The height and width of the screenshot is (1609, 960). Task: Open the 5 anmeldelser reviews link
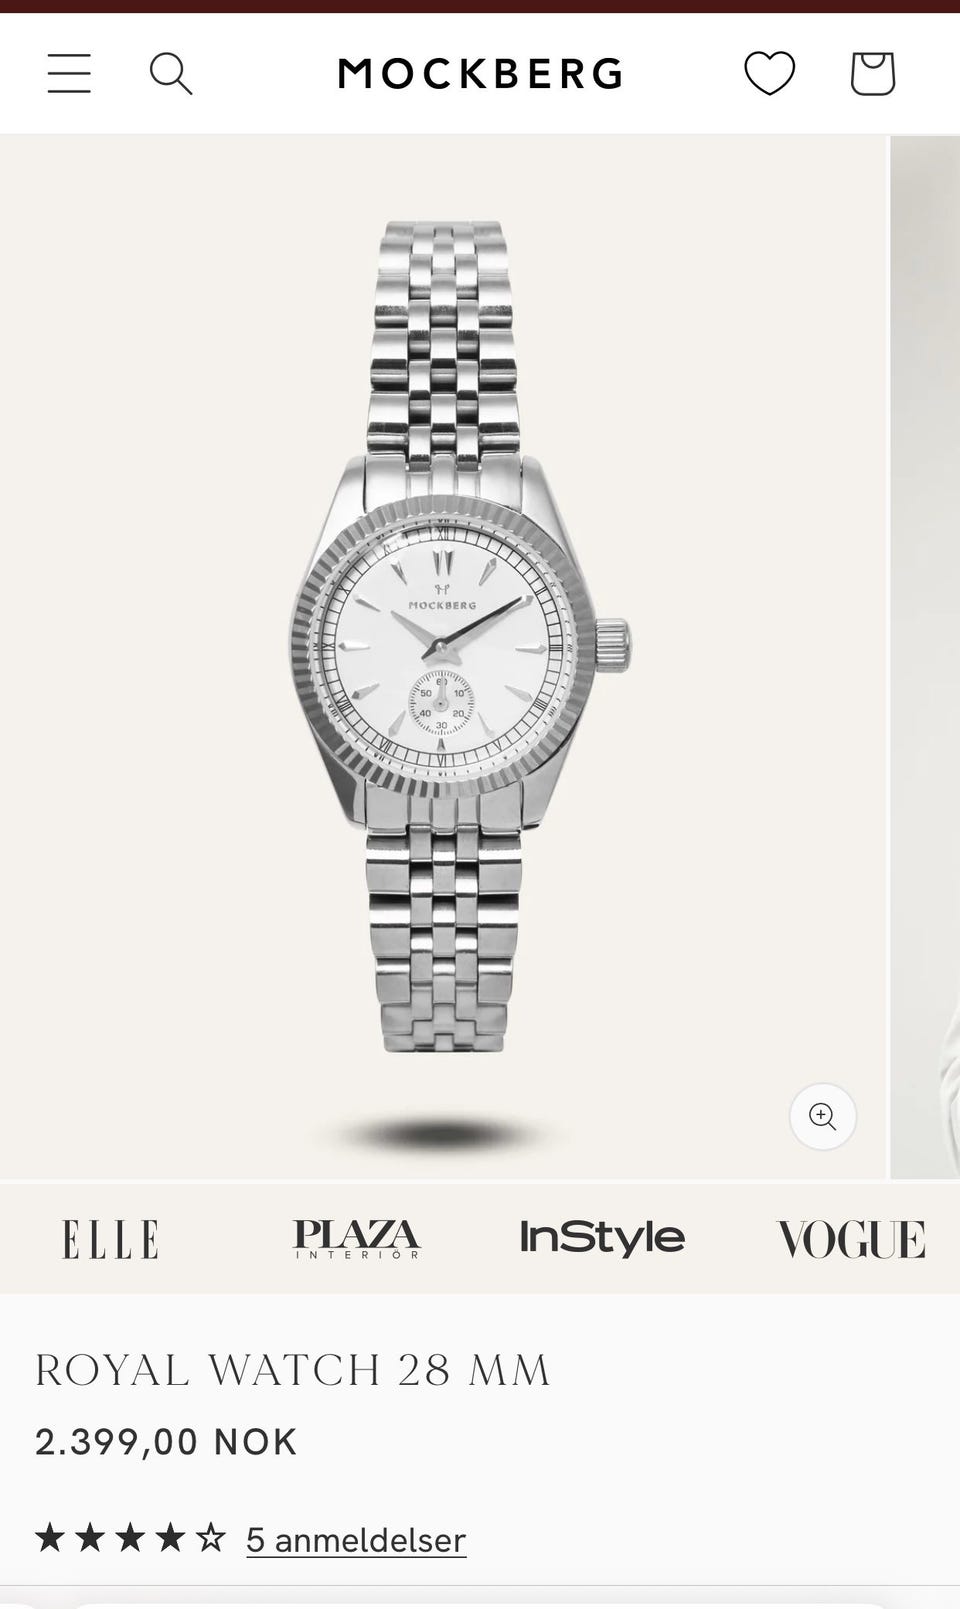(356, 1539)
